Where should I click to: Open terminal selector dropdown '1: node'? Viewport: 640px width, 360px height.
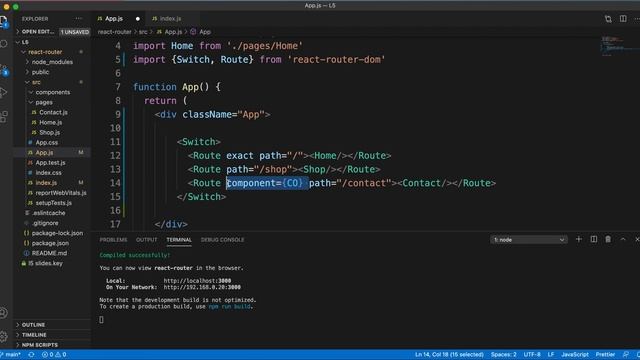[529, 240]
